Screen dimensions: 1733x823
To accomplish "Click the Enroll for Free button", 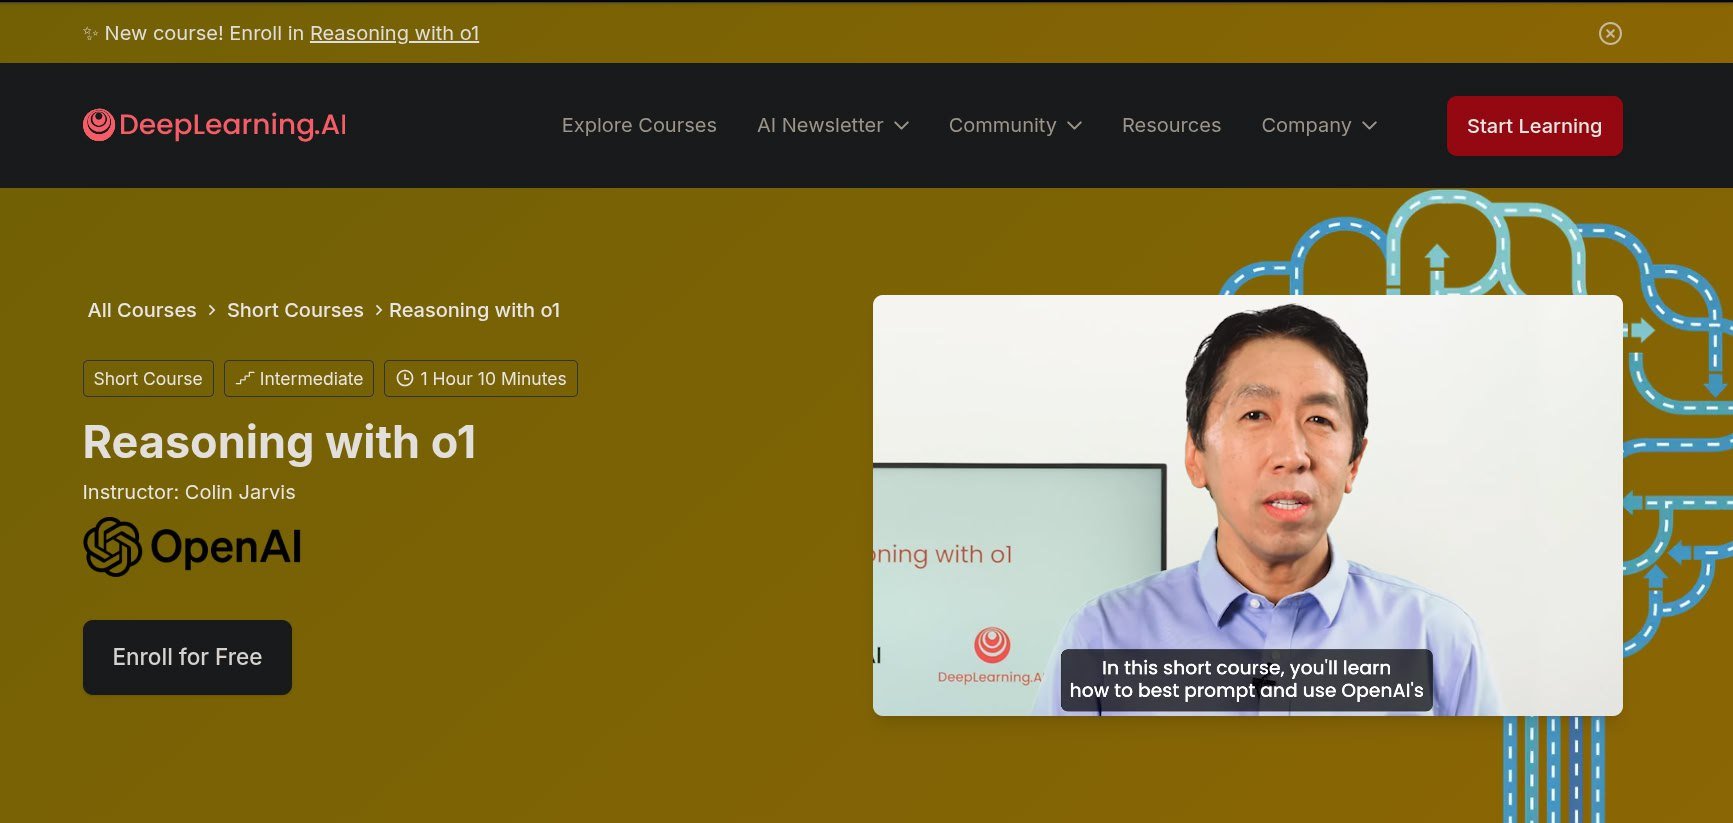I will click(x=187, y=657).
